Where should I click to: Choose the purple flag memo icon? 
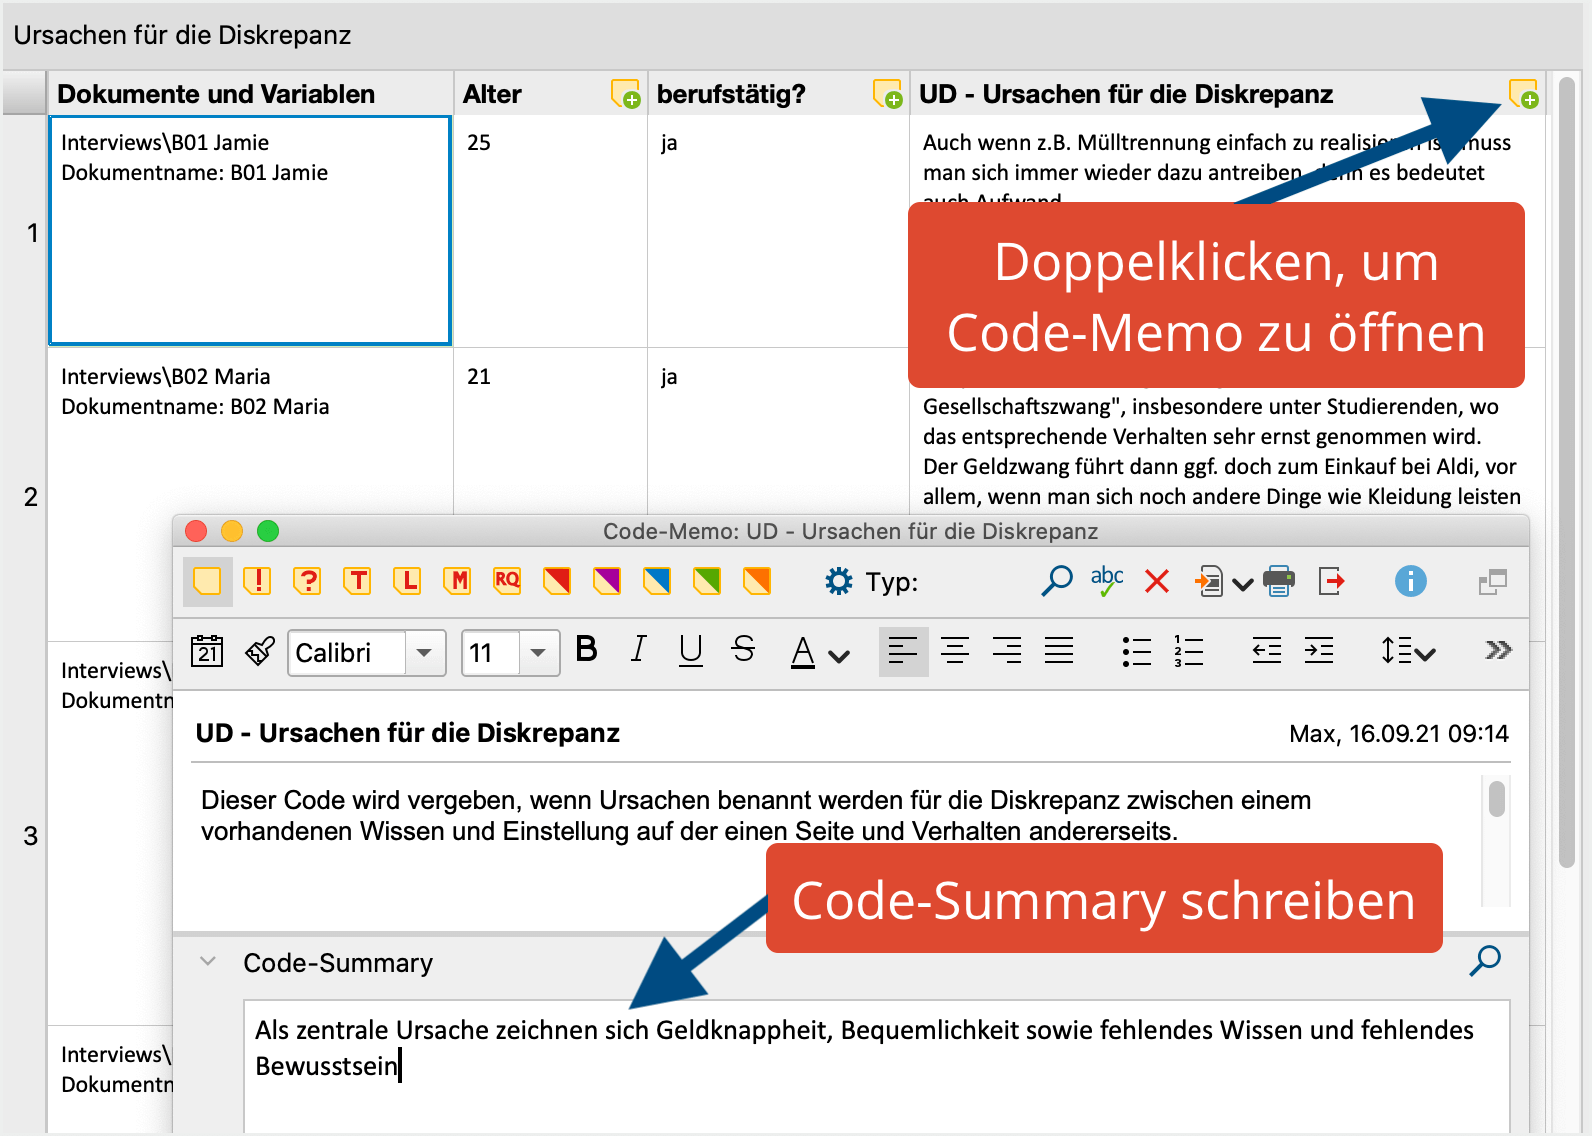pos(607,581)
